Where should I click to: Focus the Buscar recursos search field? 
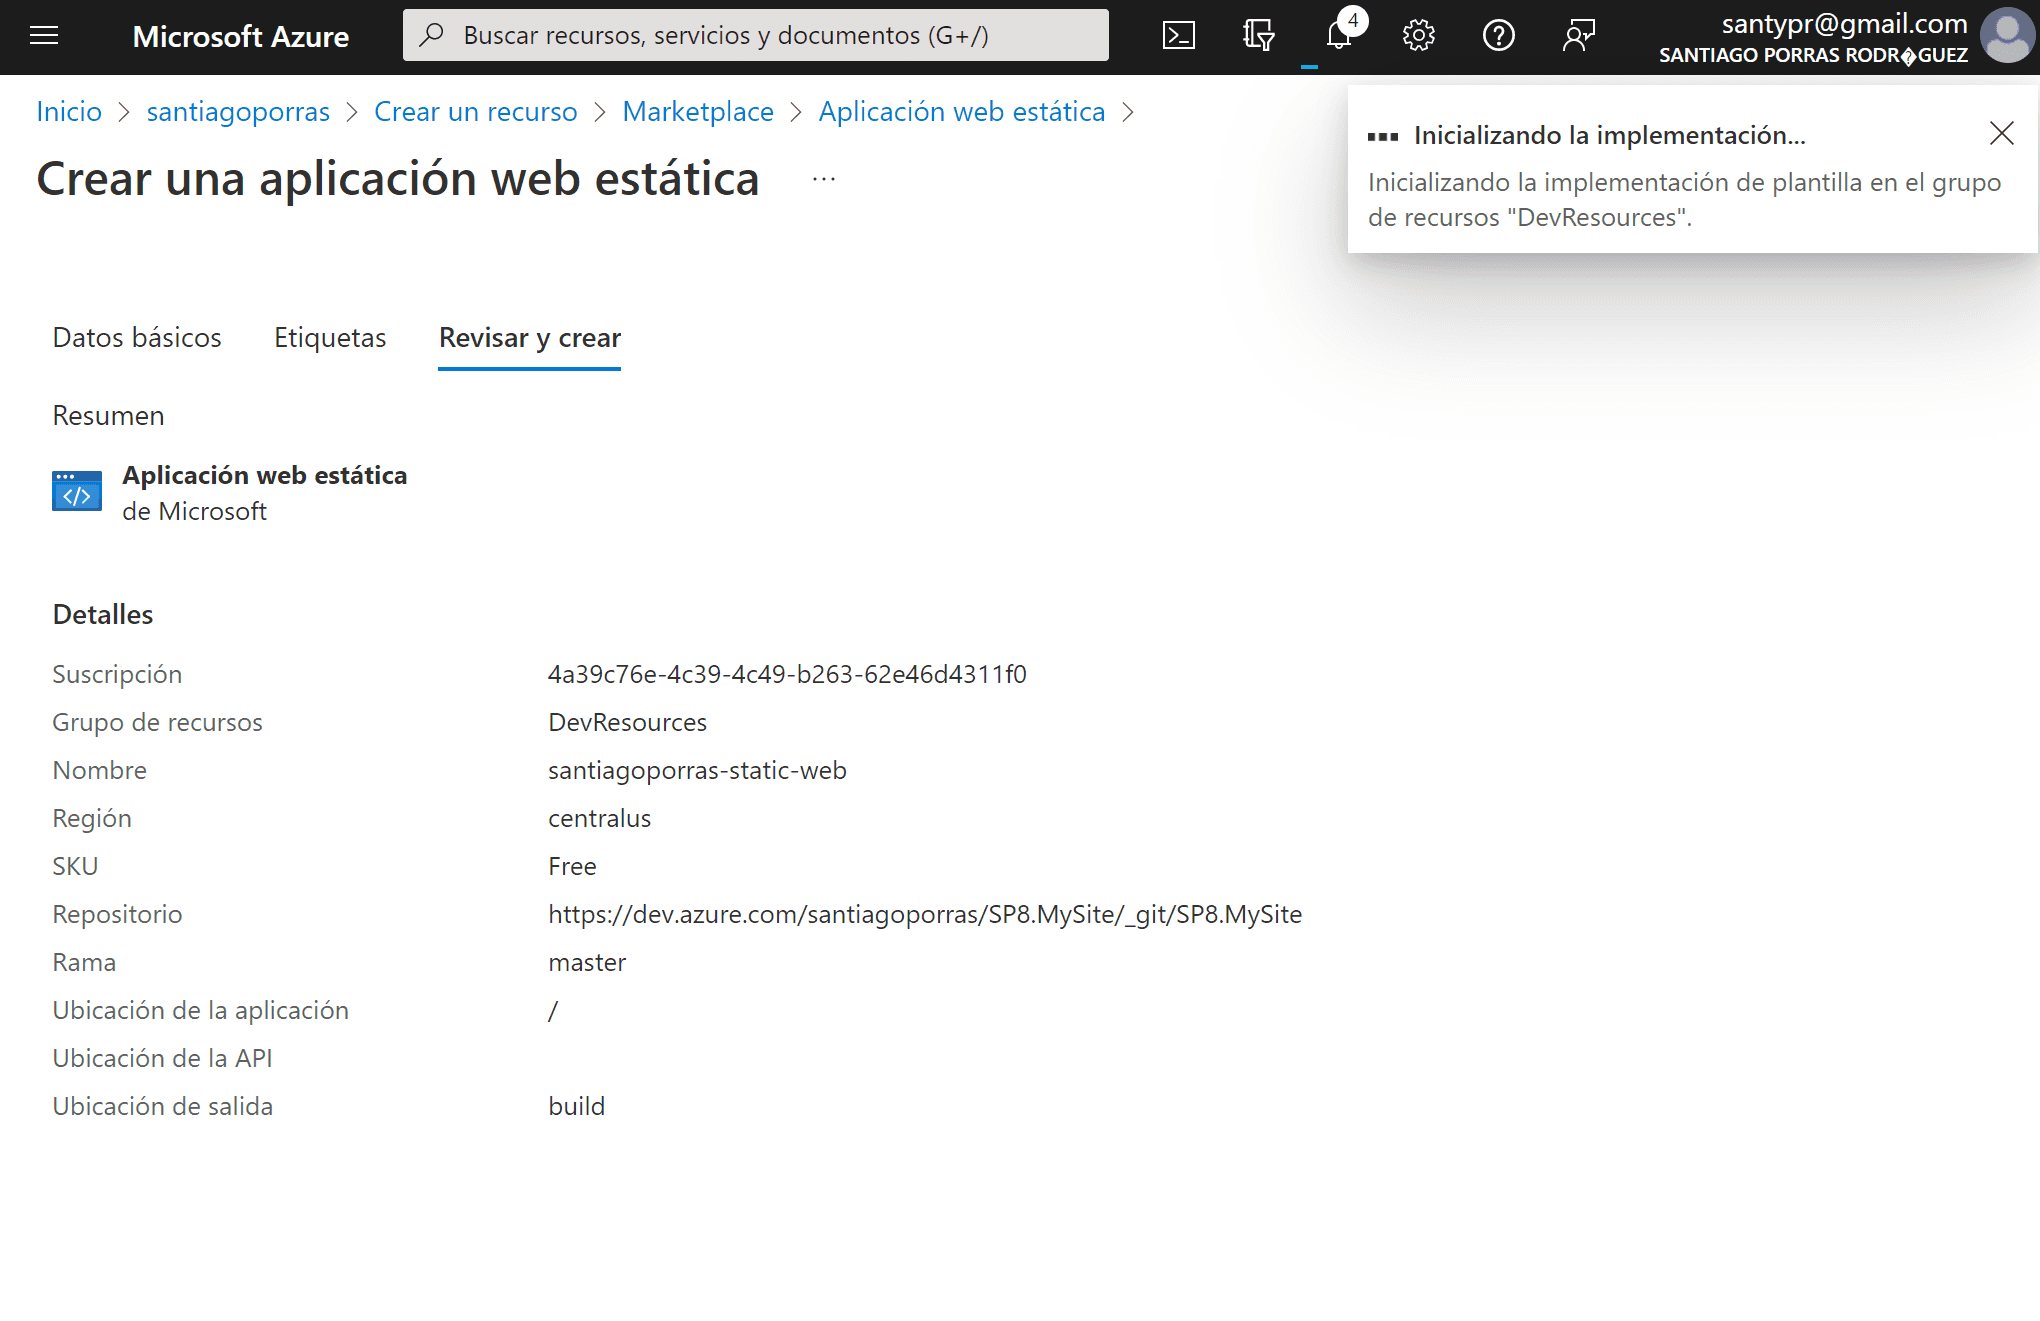756,35
